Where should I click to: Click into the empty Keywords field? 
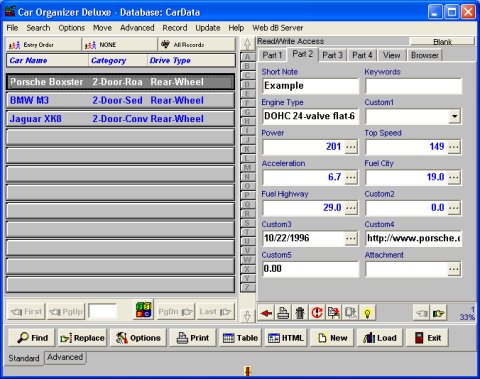(413, 86)
